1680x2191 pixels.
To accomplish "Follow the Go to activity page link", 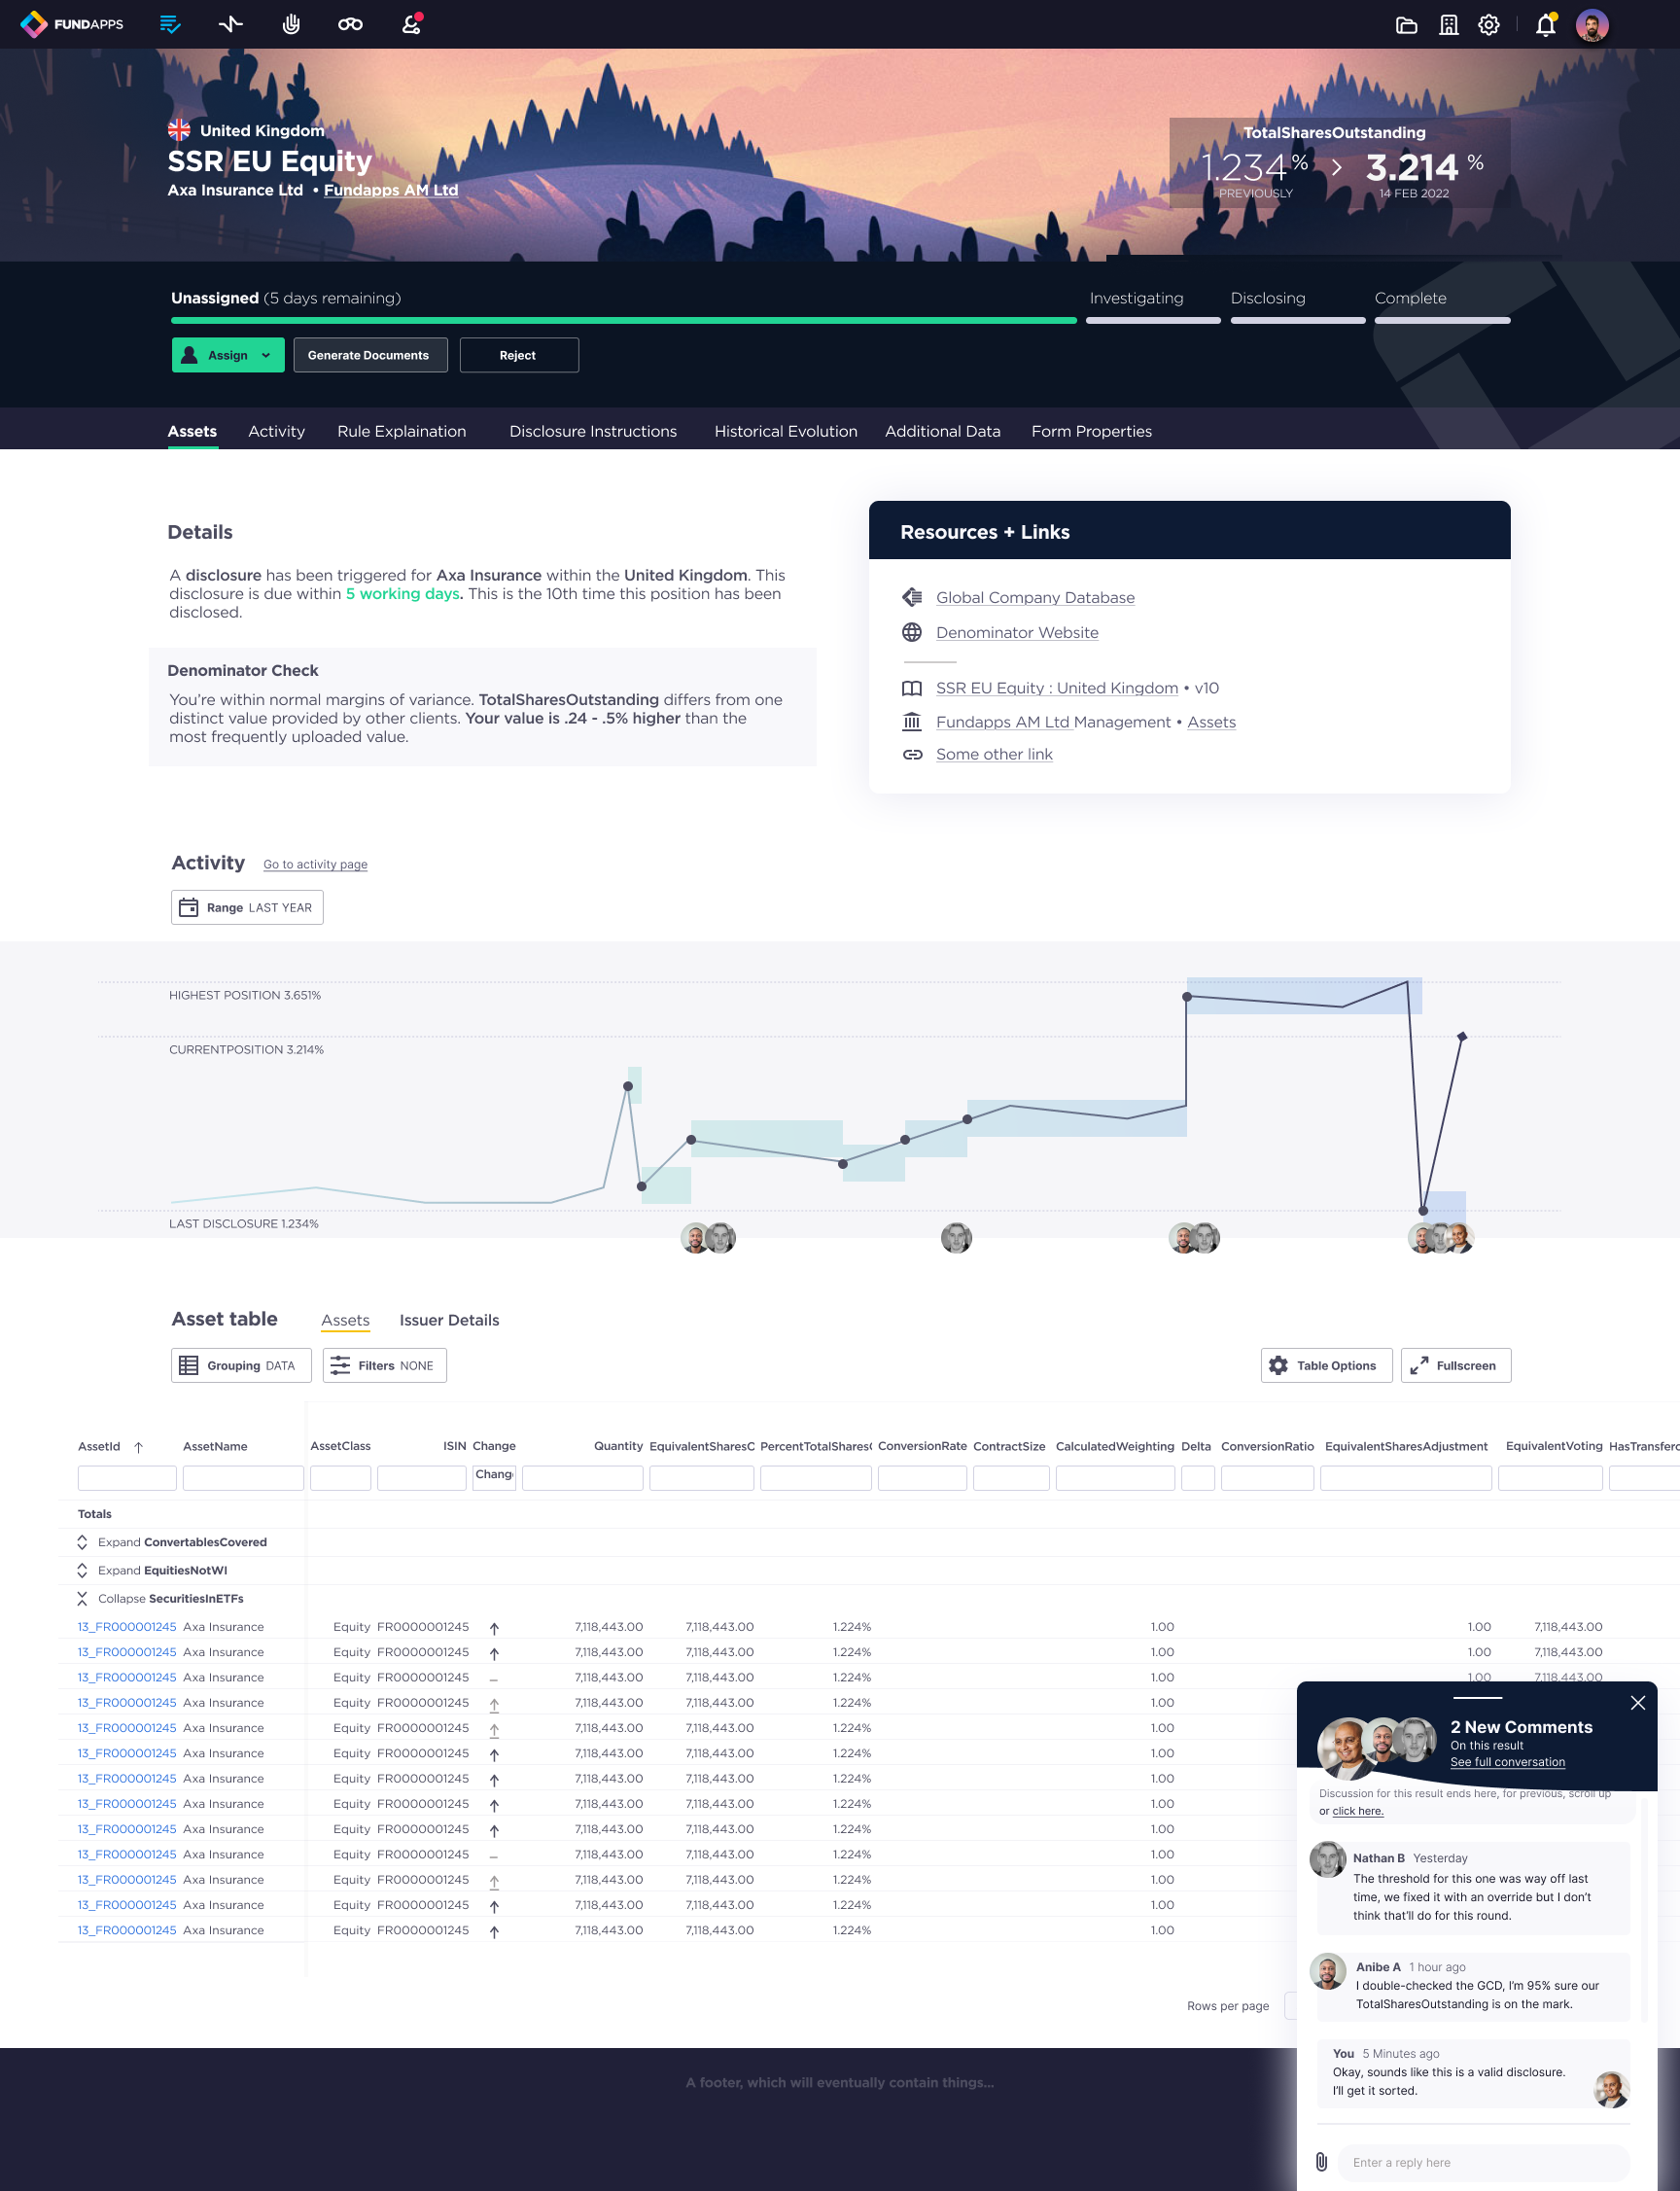I will 315,864.
